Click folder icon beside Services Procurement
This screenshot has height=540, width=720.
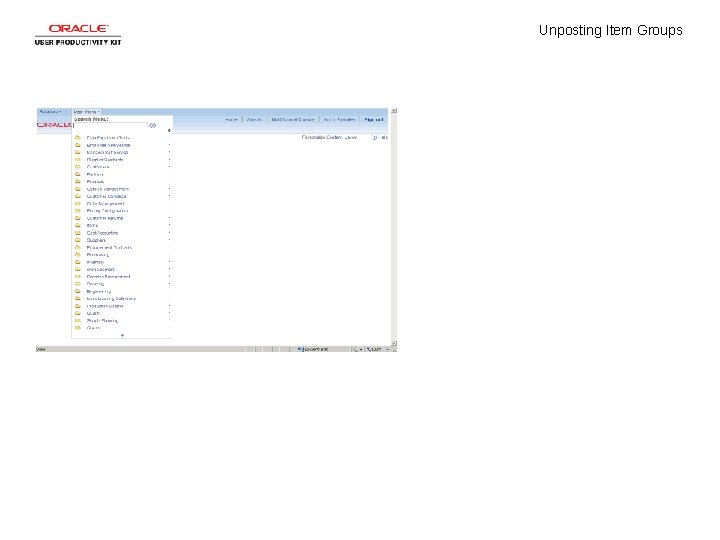click(x=78, y=277)
